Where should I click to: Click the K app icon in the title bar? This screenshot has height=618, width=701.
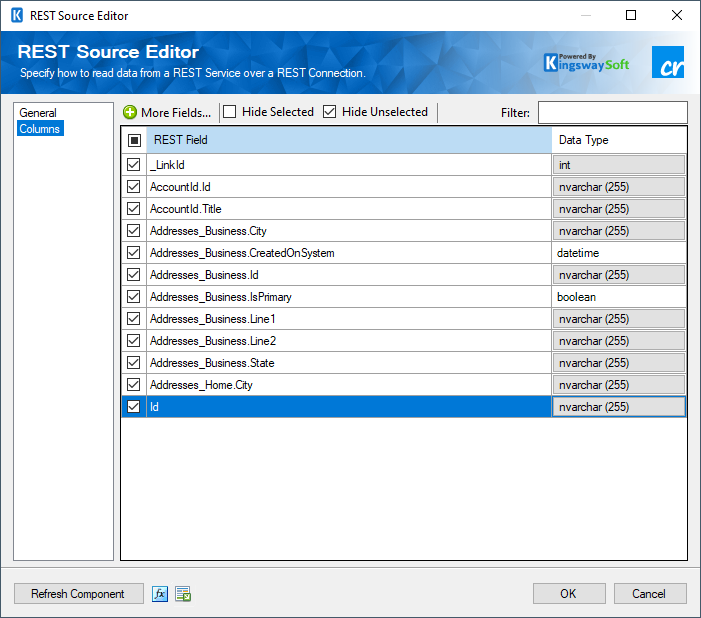point(17,15)
